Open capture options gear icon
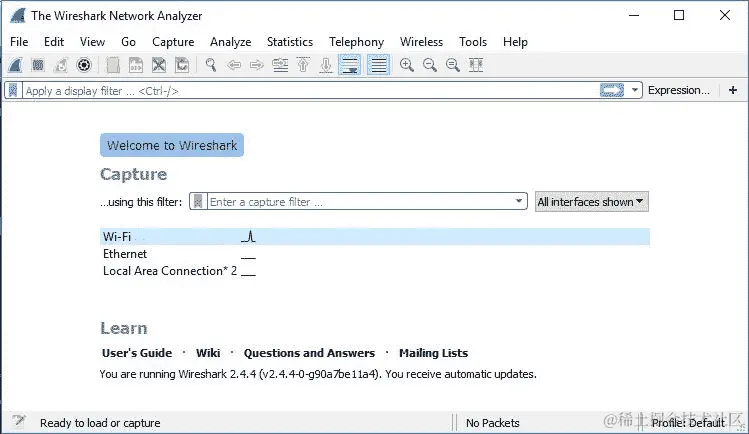The image size is (749, 434). 84,65
